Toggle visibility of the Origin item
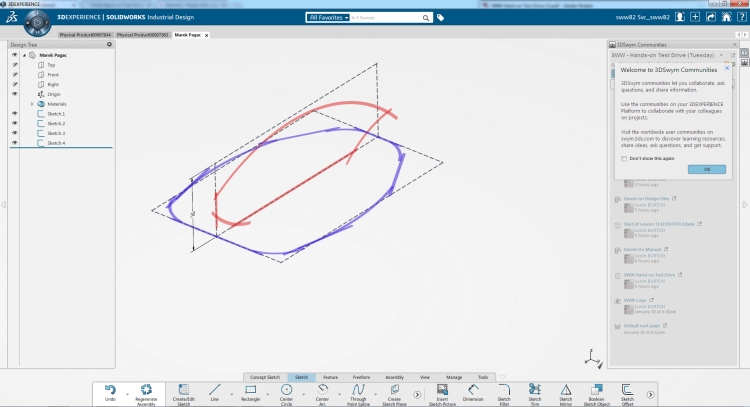750x407 pixels. (14, 94)
